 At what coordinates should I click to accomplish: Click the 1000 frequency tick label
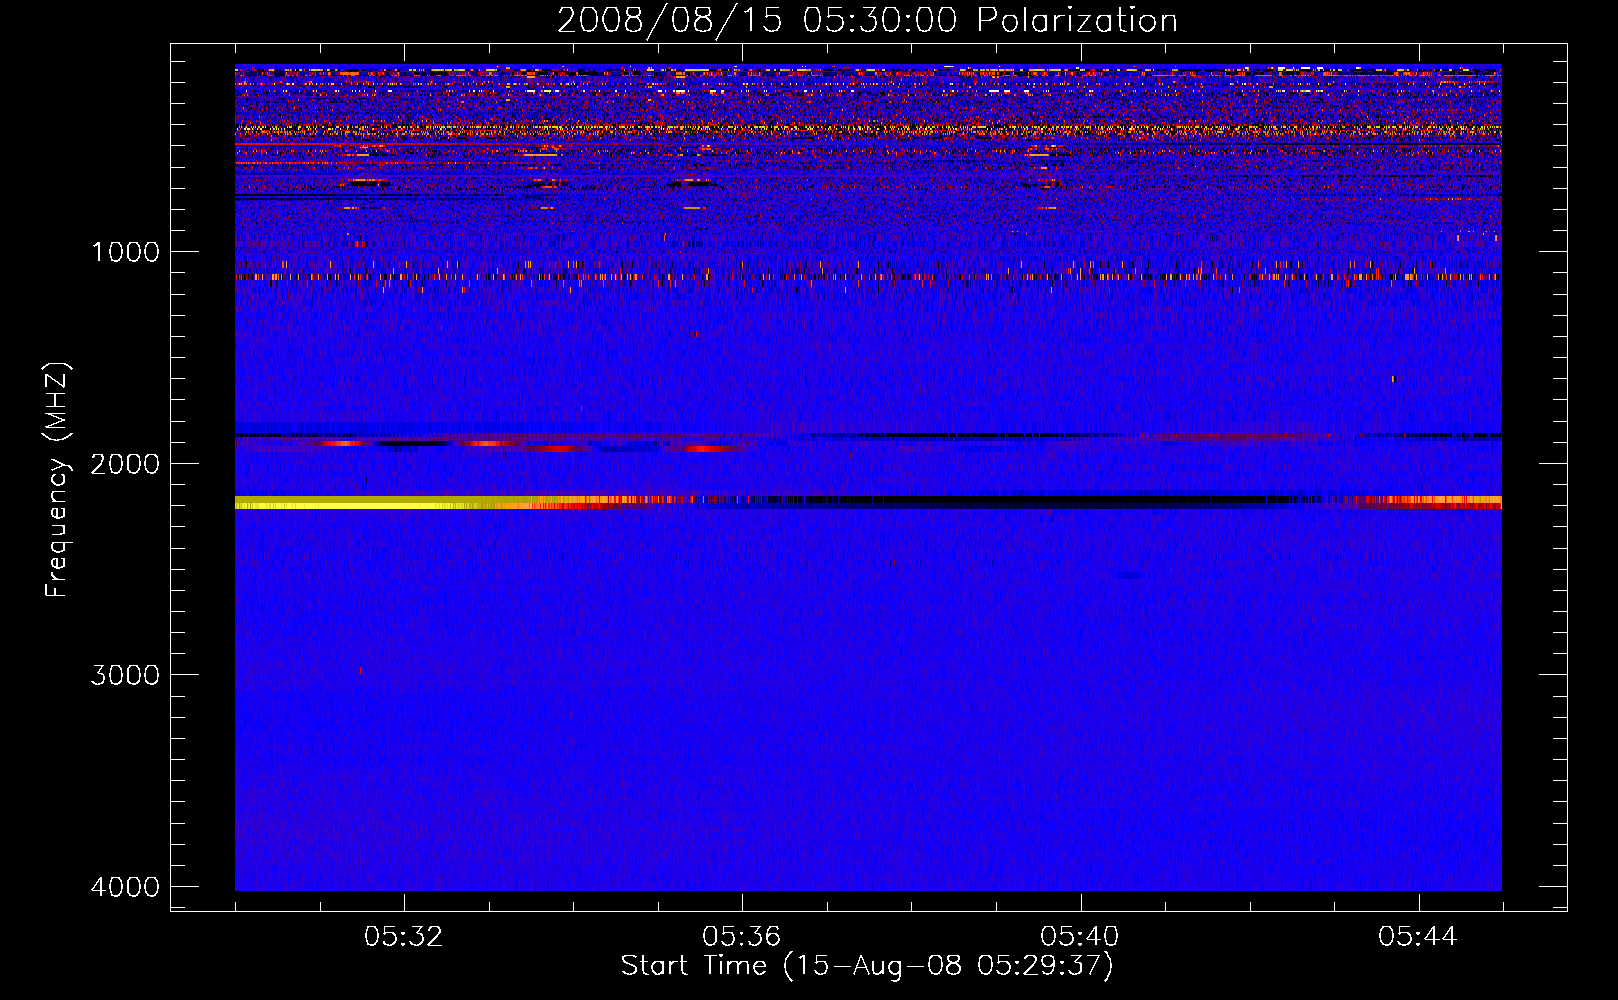click(x=125, y=251)
